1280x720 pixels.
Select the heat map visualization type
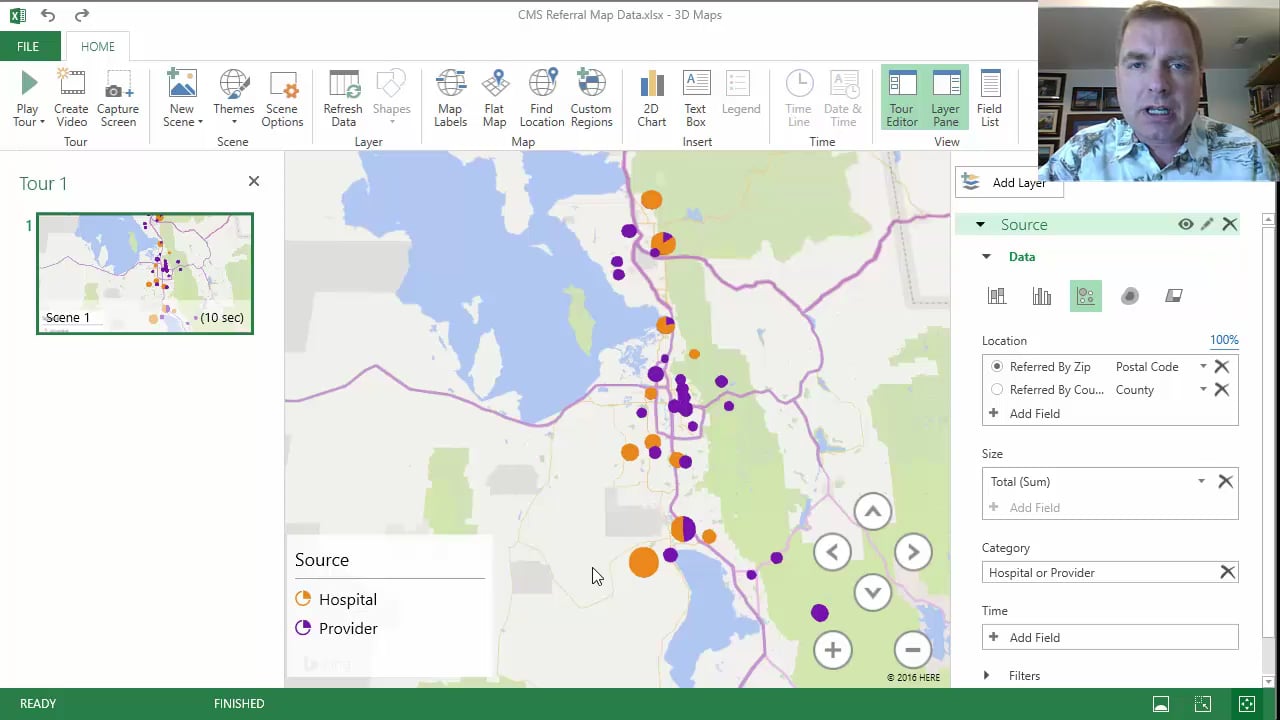[x=1129, y=296]
